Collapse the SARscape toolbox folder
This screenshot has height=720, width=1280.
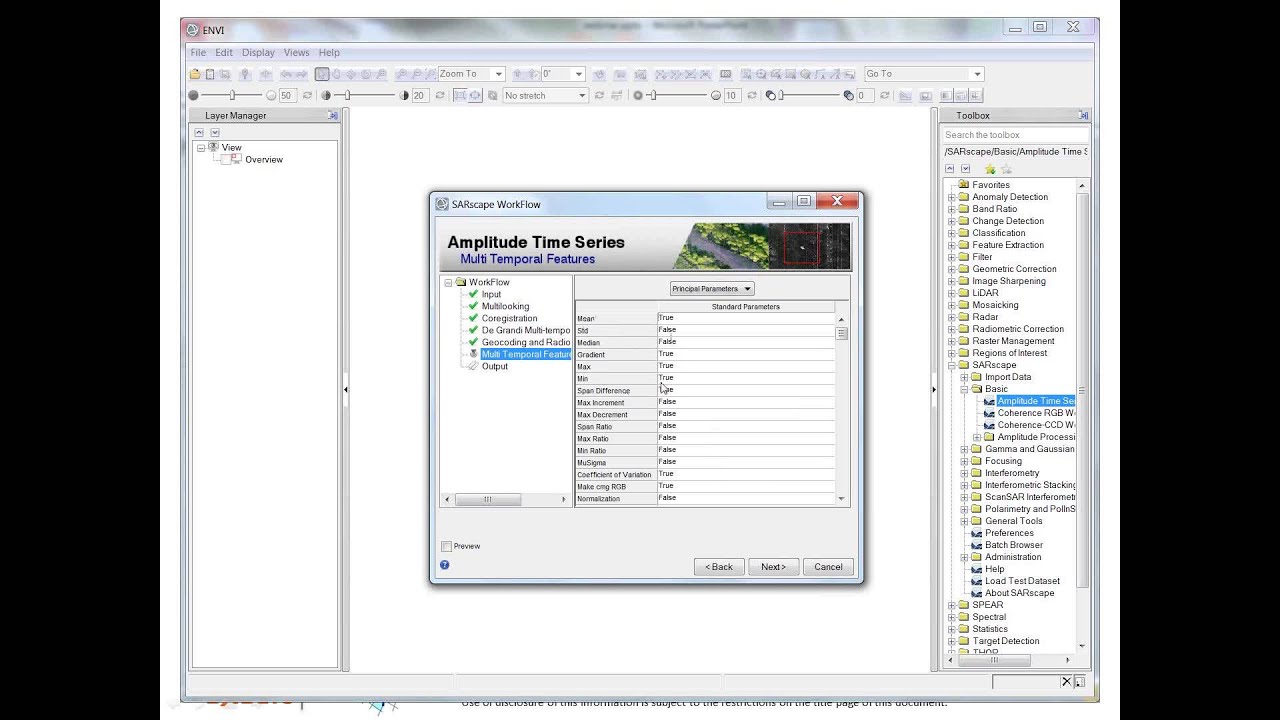(x=952, y=365)
